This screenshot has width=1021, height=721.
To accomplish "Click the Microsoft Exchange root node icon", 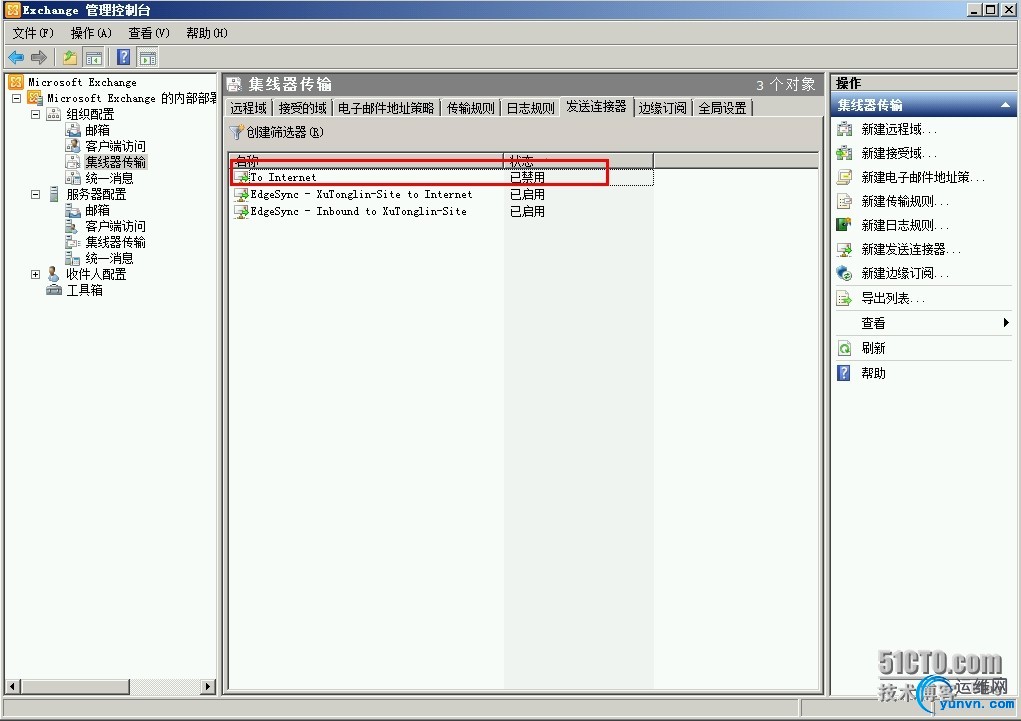I will point(16,82).
